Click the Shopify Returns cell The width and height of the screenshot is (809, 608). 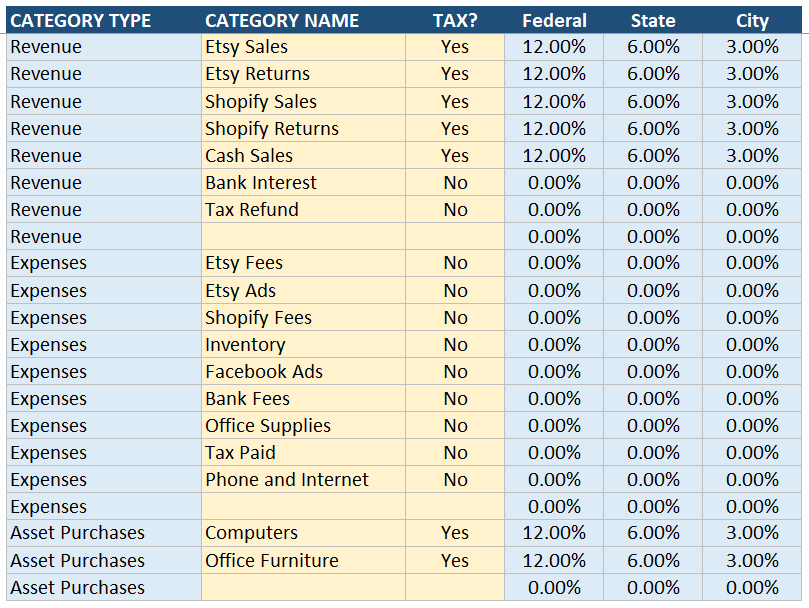point(302,128)
